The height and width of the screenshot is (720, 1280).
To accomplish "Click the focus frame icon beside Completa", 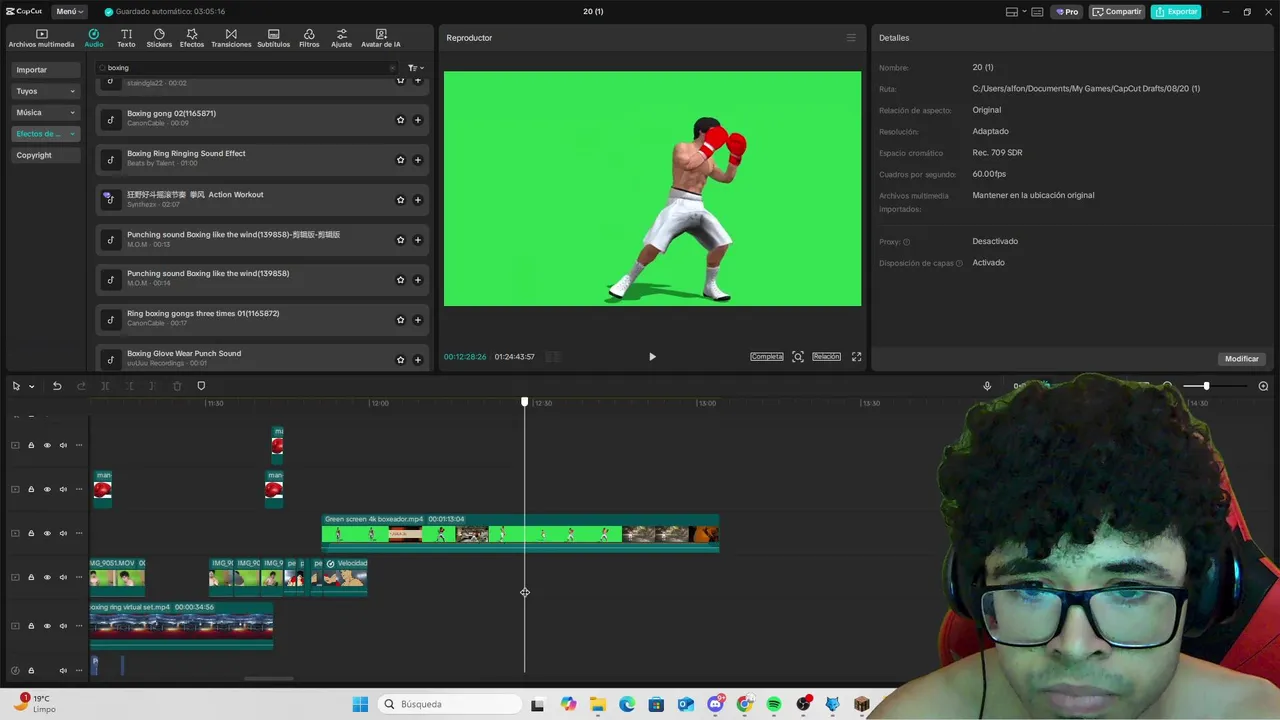I will click(x=798, y=357).
